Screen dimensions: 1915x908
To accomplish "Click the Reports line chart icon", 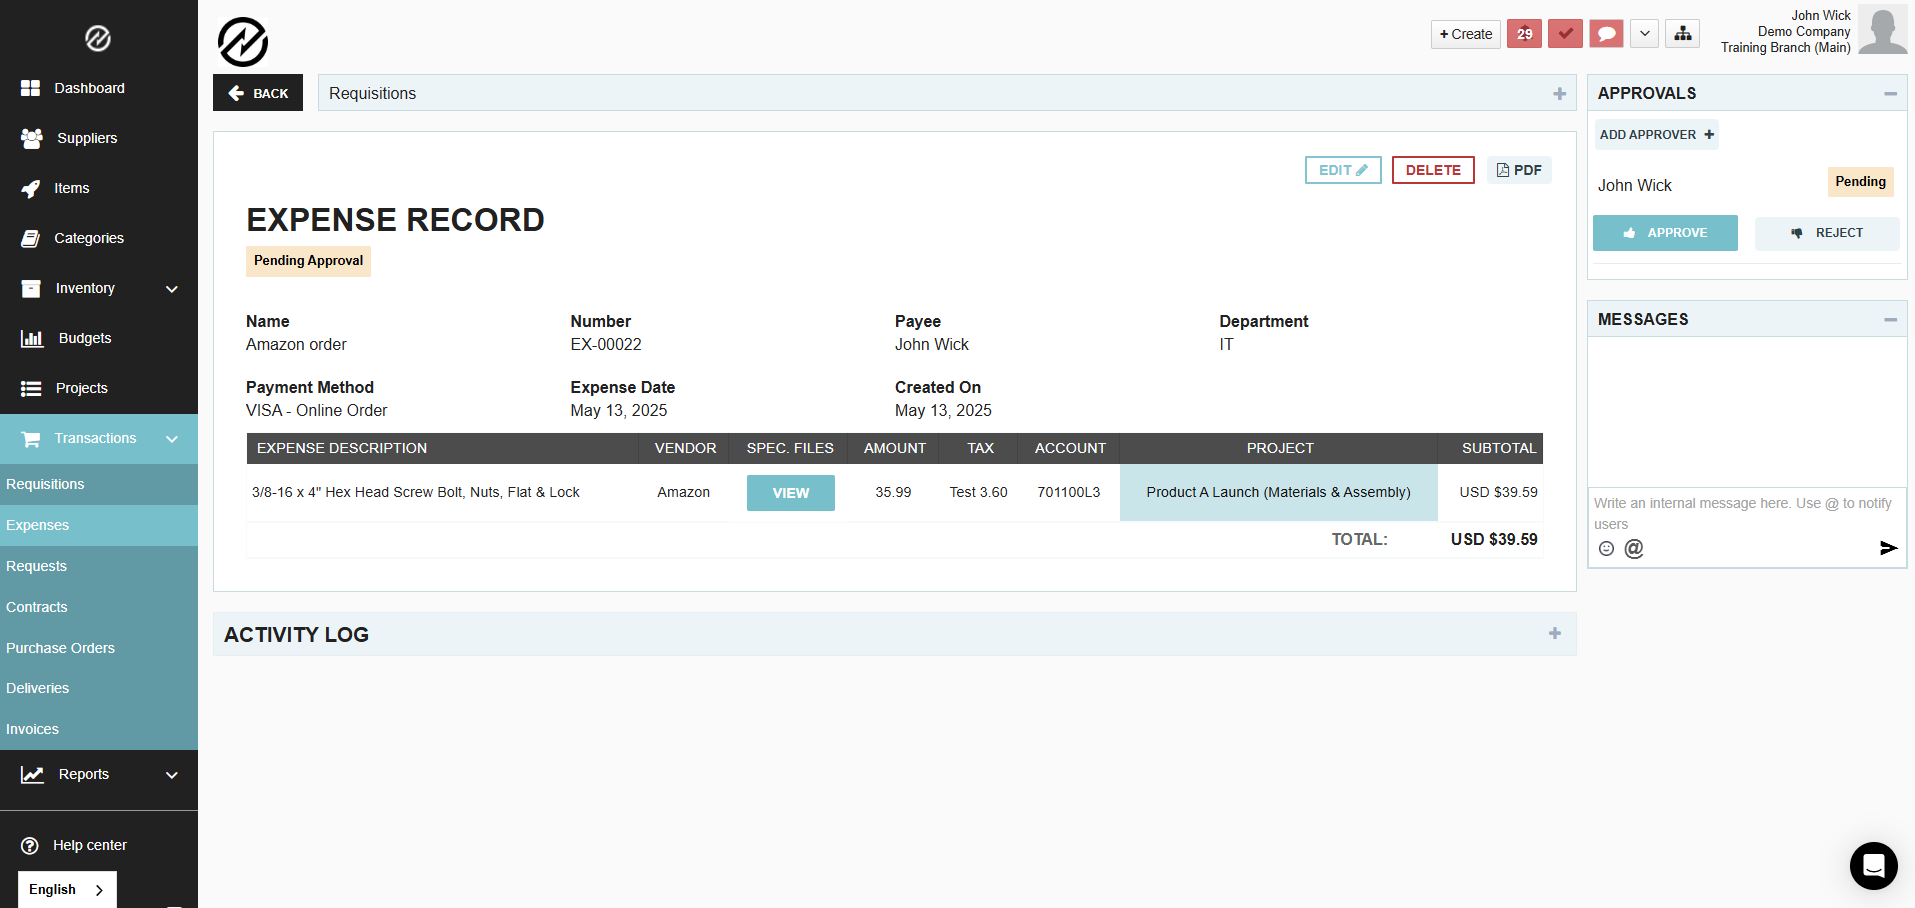I will (33, 774).
